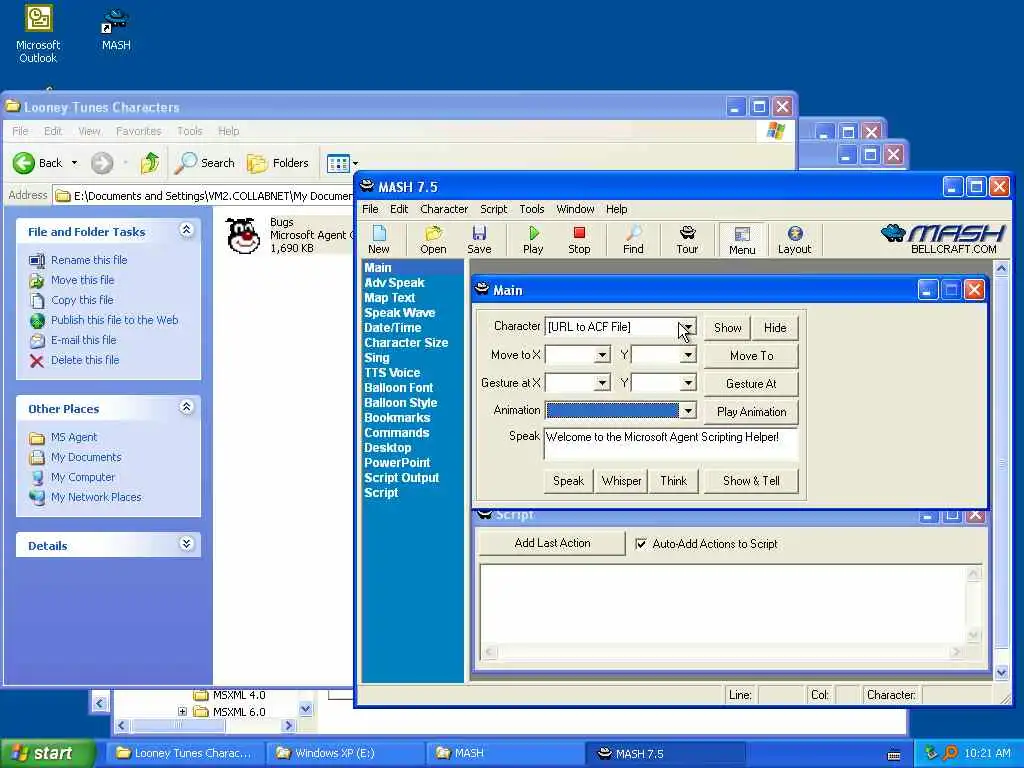Select Balloon Style in the MASH sidebar
The width and height of the screenshot is (1024, 768).
pos(400,403)
